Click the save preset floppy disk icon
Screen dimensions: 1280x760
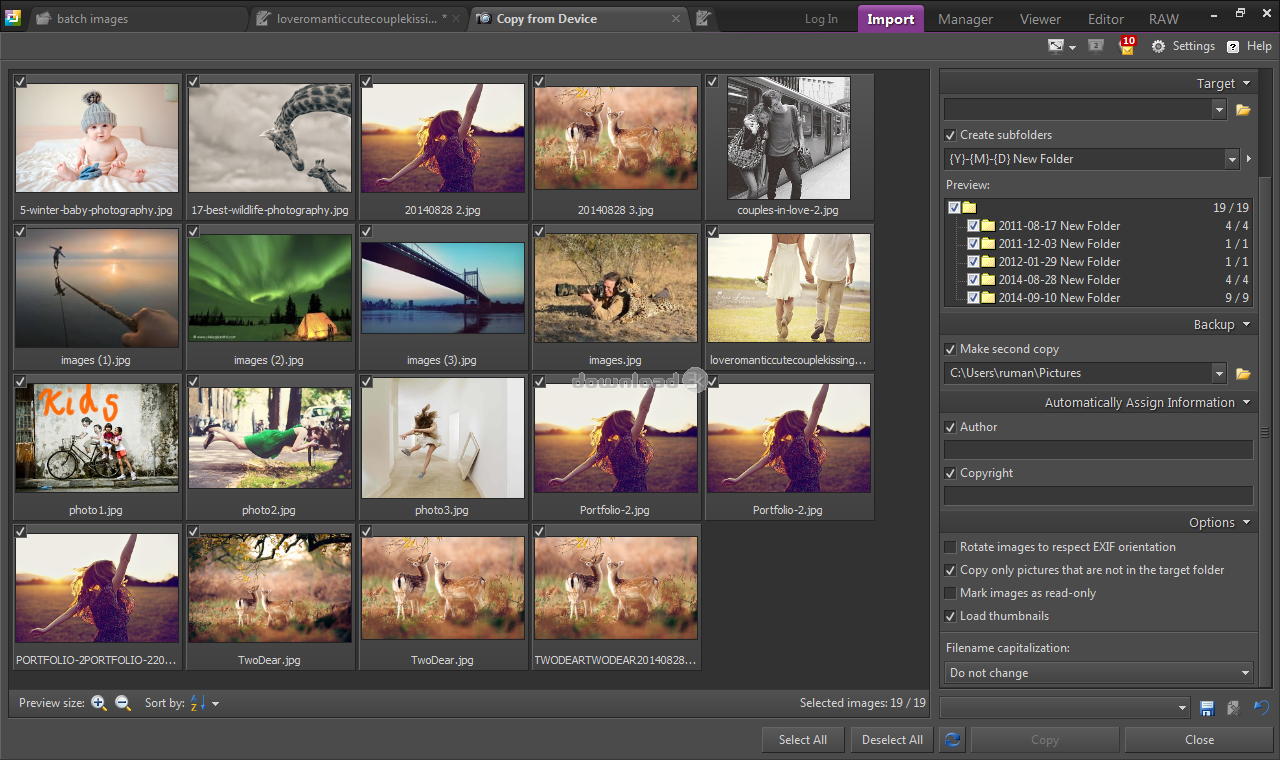pos(1207,708)
